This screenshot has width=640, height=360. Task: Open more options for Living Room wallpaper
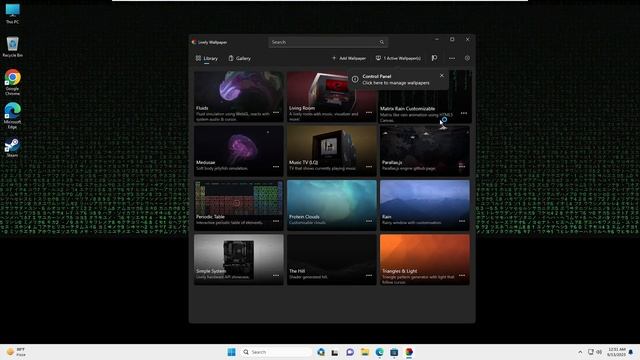pos(369,112)
